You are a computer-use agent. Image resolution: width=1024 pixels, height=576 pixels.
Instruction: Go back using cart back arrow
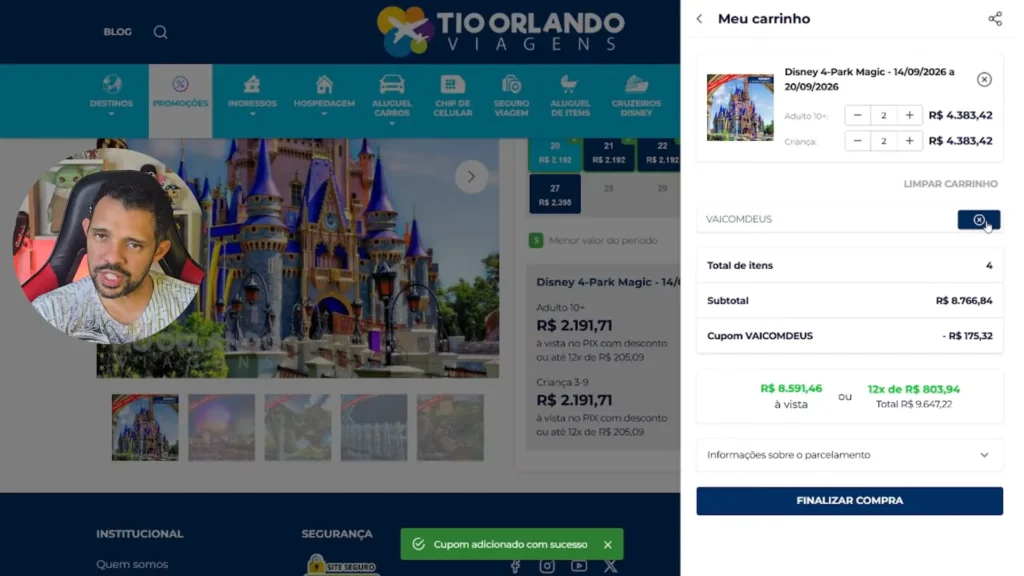699,19
